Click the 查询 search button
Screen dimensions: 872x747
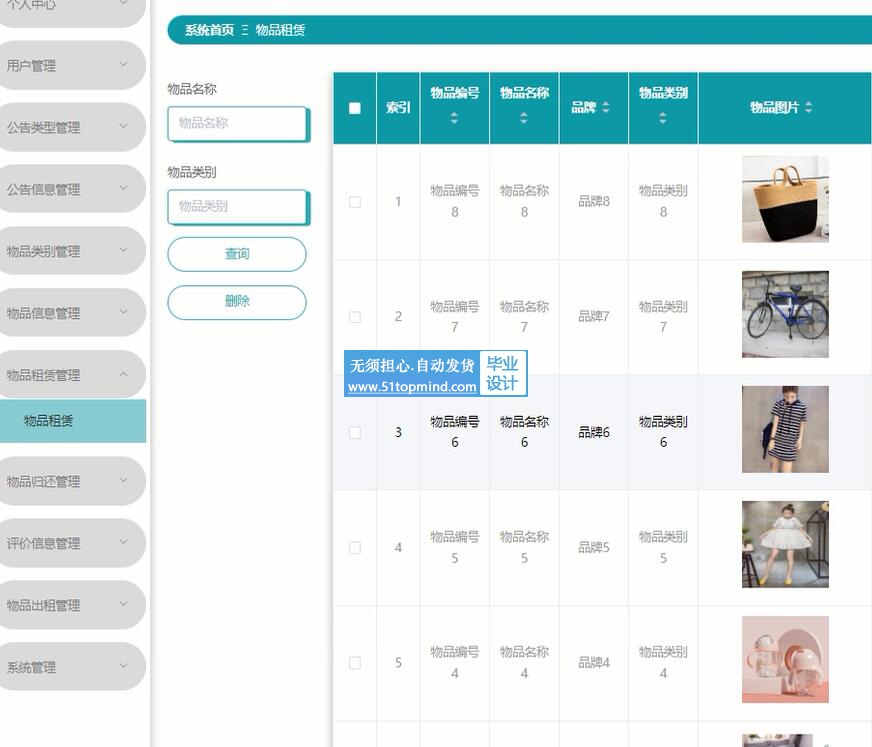point(237,254)
